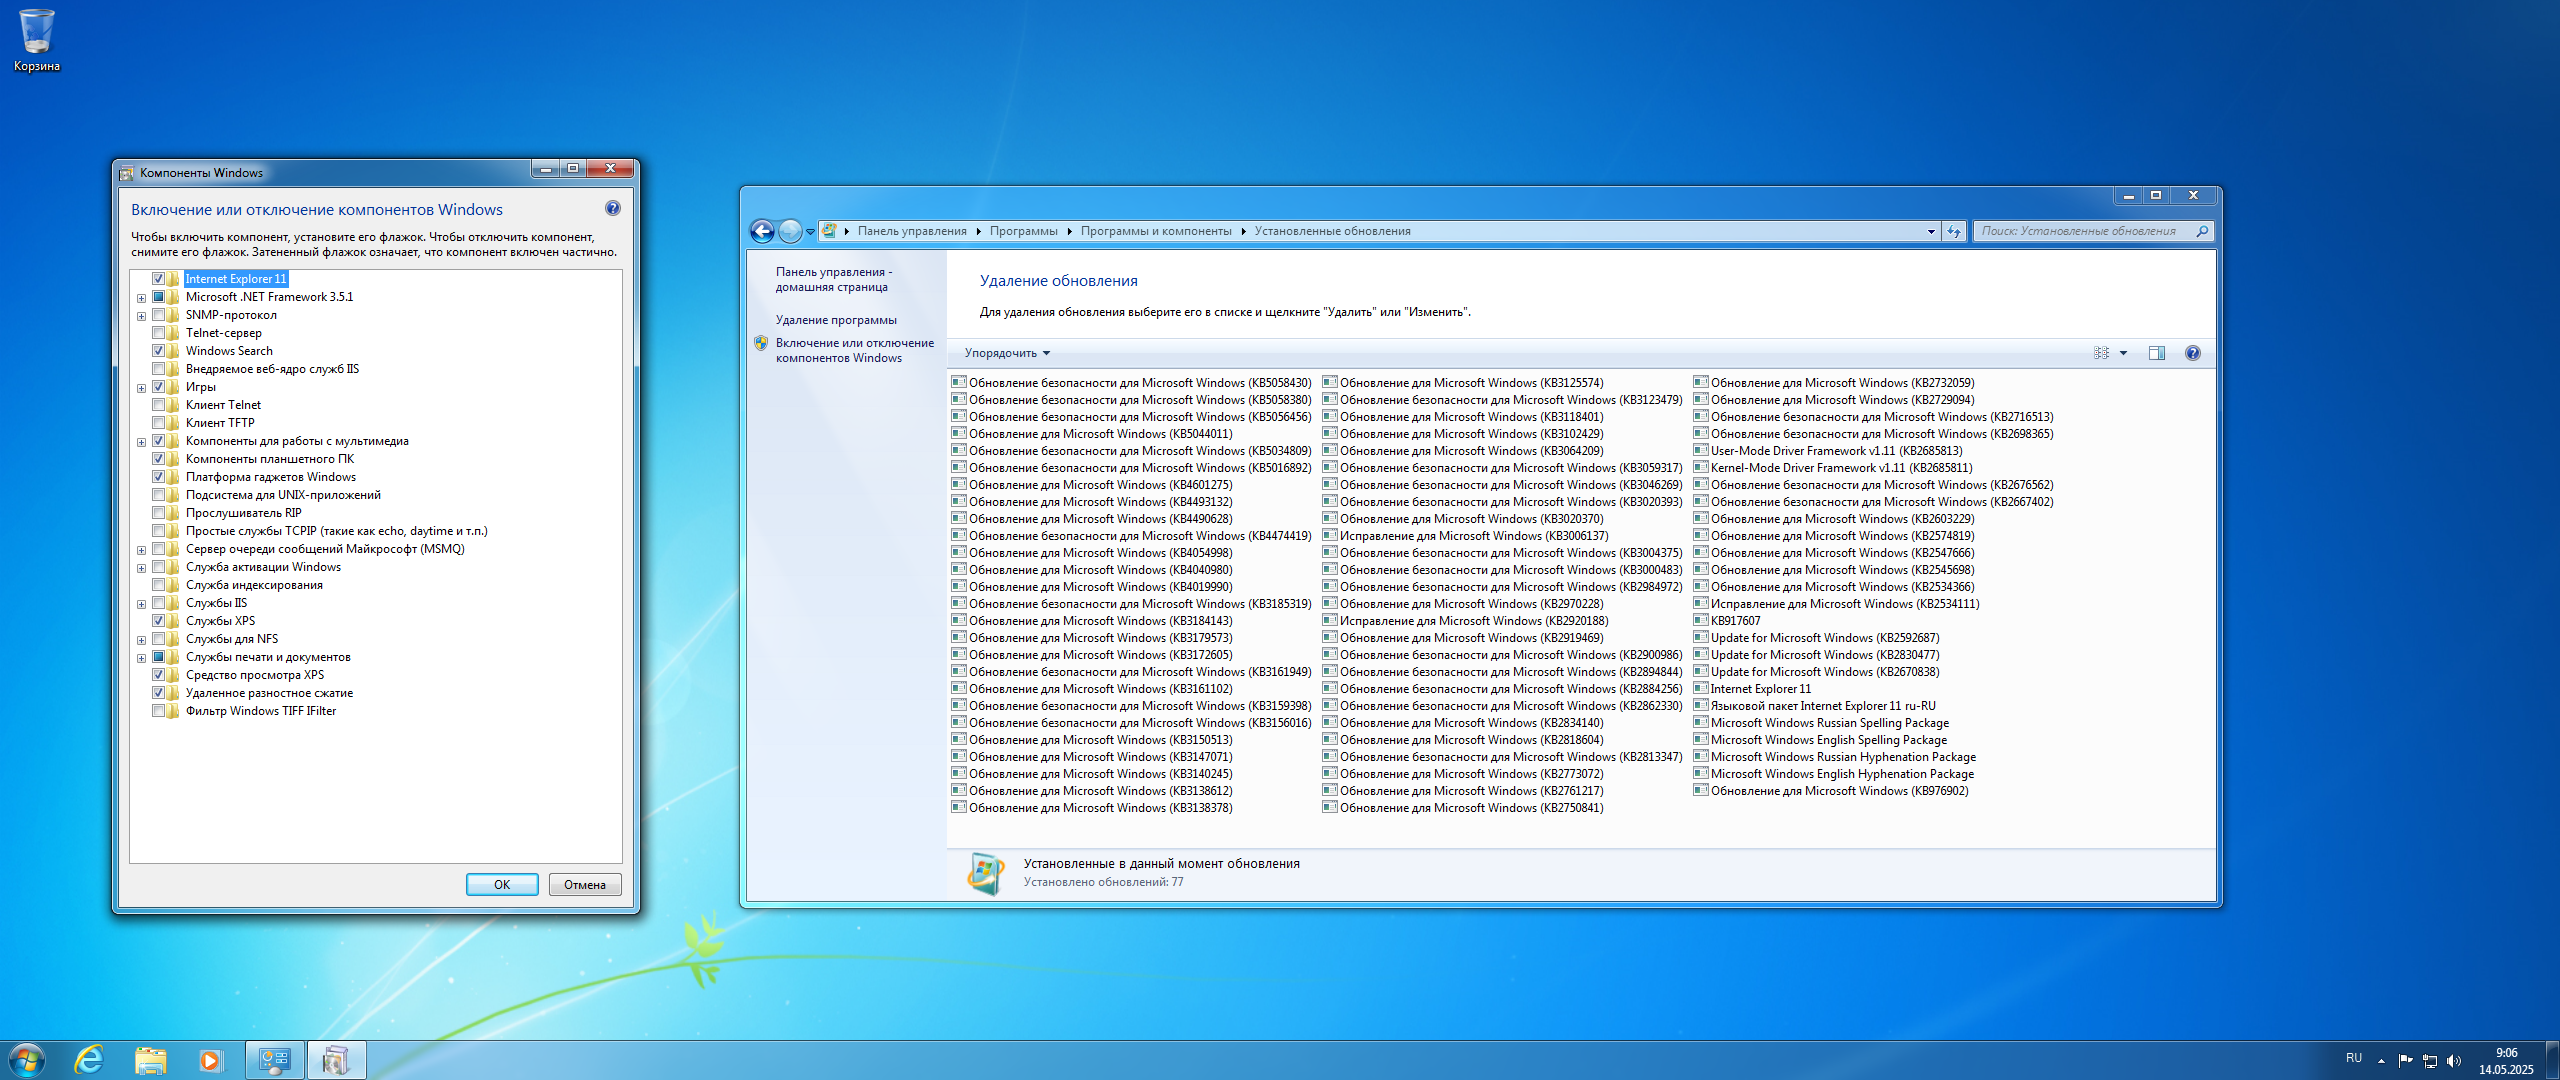Open the Удаление программы link
The height and width of the screenshot is (1080, 2560).
(836, 320)
